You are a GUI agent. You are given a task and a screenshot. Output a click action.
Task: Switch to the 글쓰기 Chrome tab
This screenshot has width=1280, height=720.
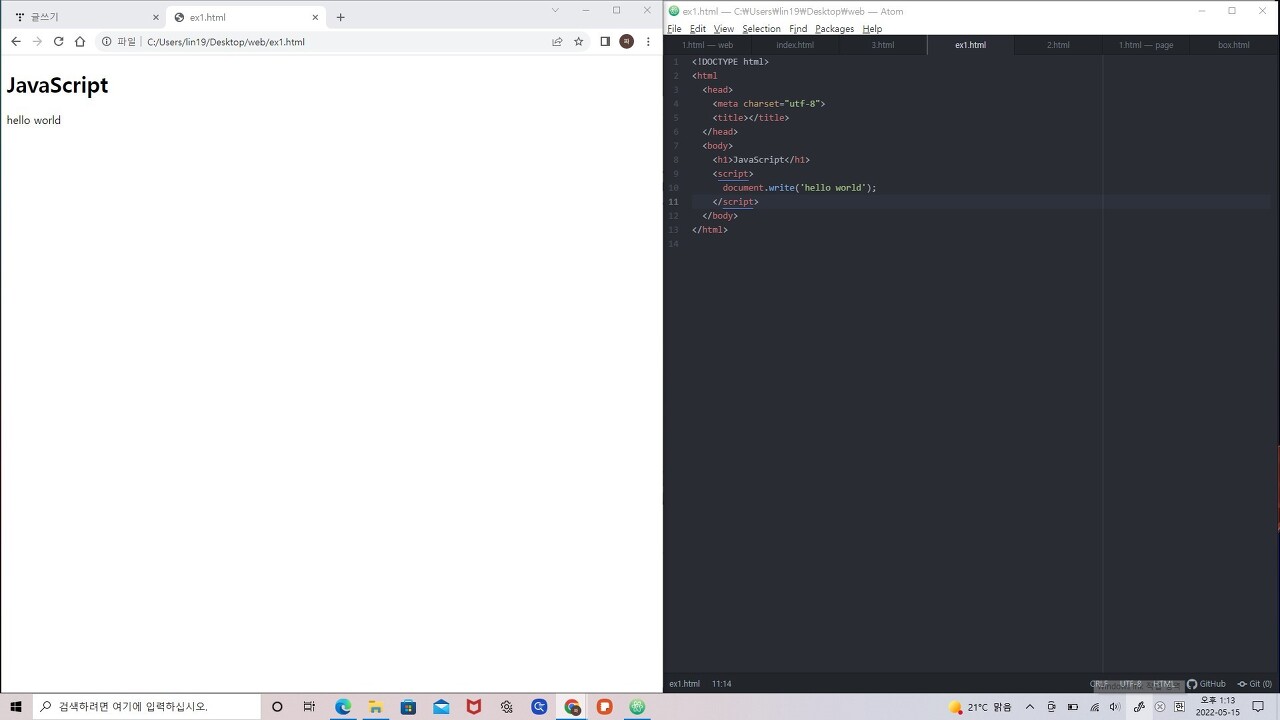84,17
